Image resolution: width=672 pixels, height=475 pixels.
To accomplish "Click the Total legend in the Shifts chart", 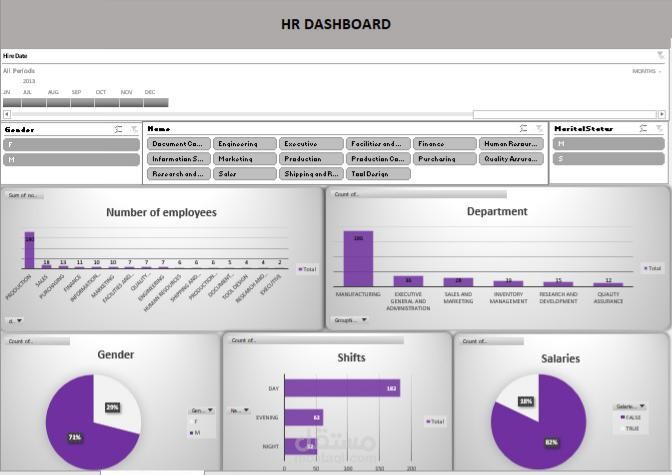I will click(435, 421).
